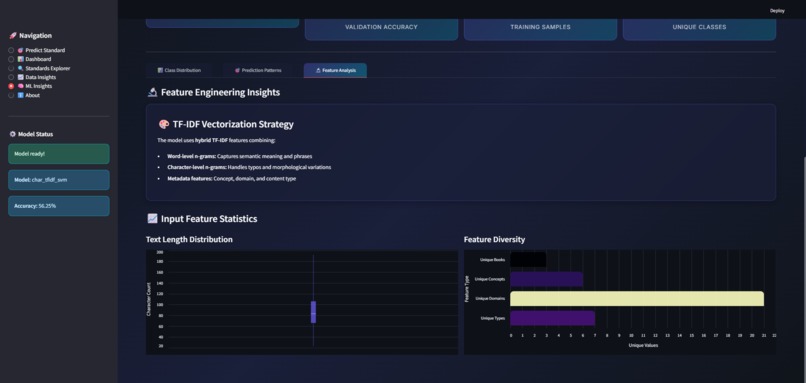This screenshot has width=806, height=383.
Task: Click the rocket icon beside Navigation
Action: pos(13,35)
